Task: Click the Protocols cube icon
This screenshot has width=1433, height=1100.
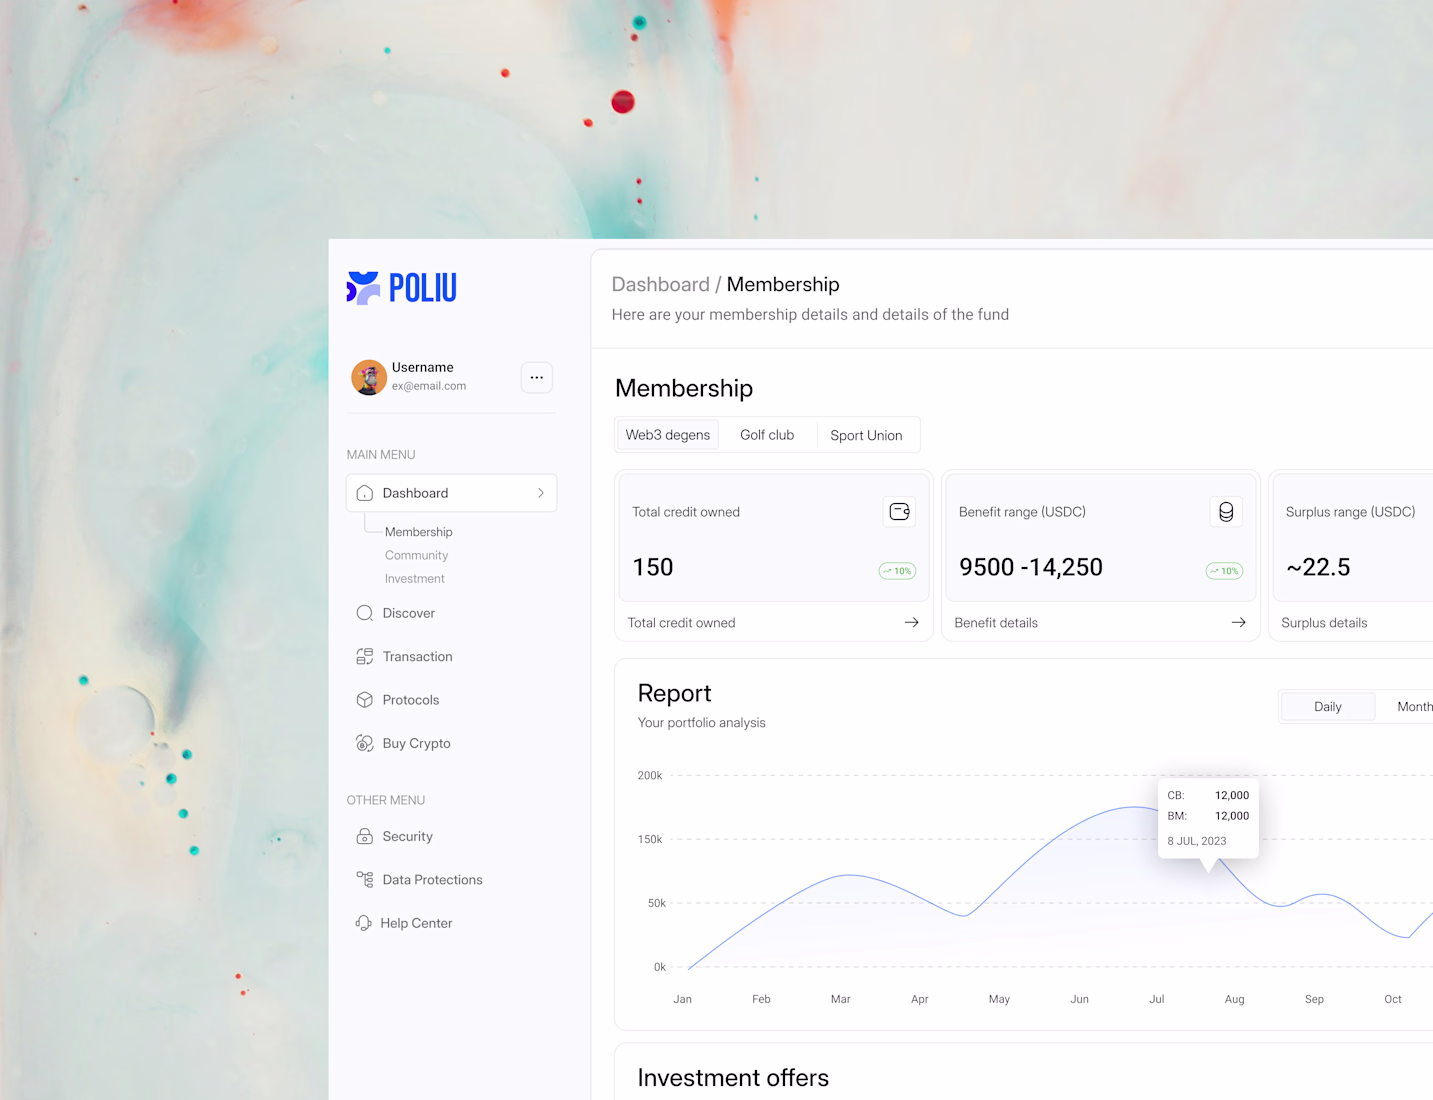Action: [x=365, y=700]
